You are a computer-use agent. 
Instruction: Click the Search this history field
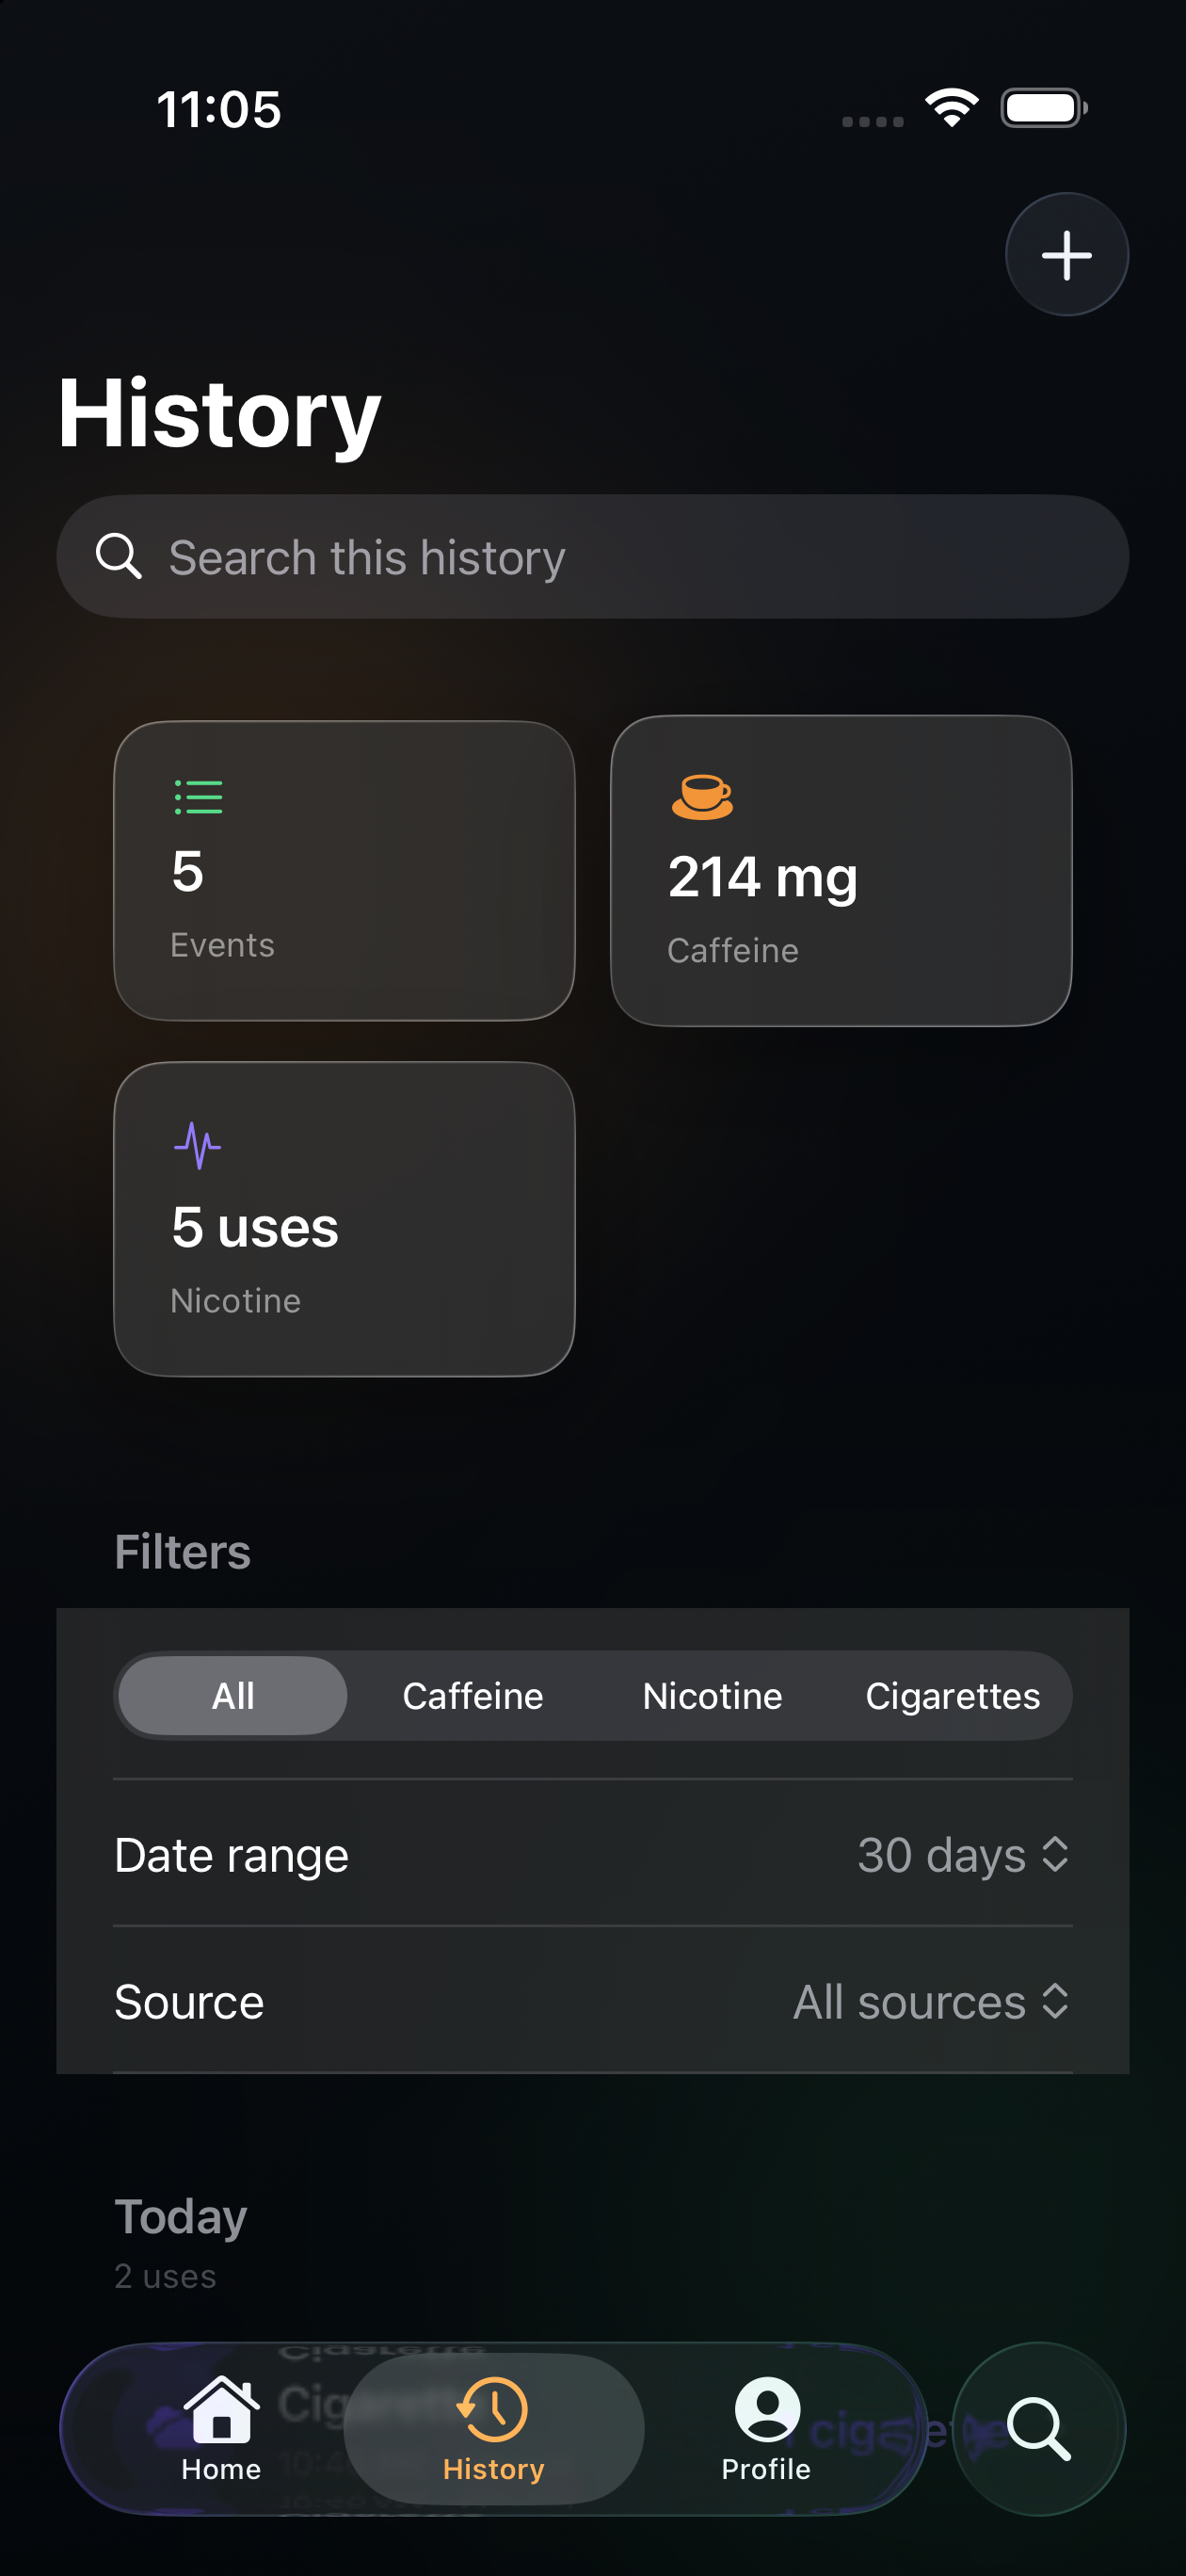[593, 557]
